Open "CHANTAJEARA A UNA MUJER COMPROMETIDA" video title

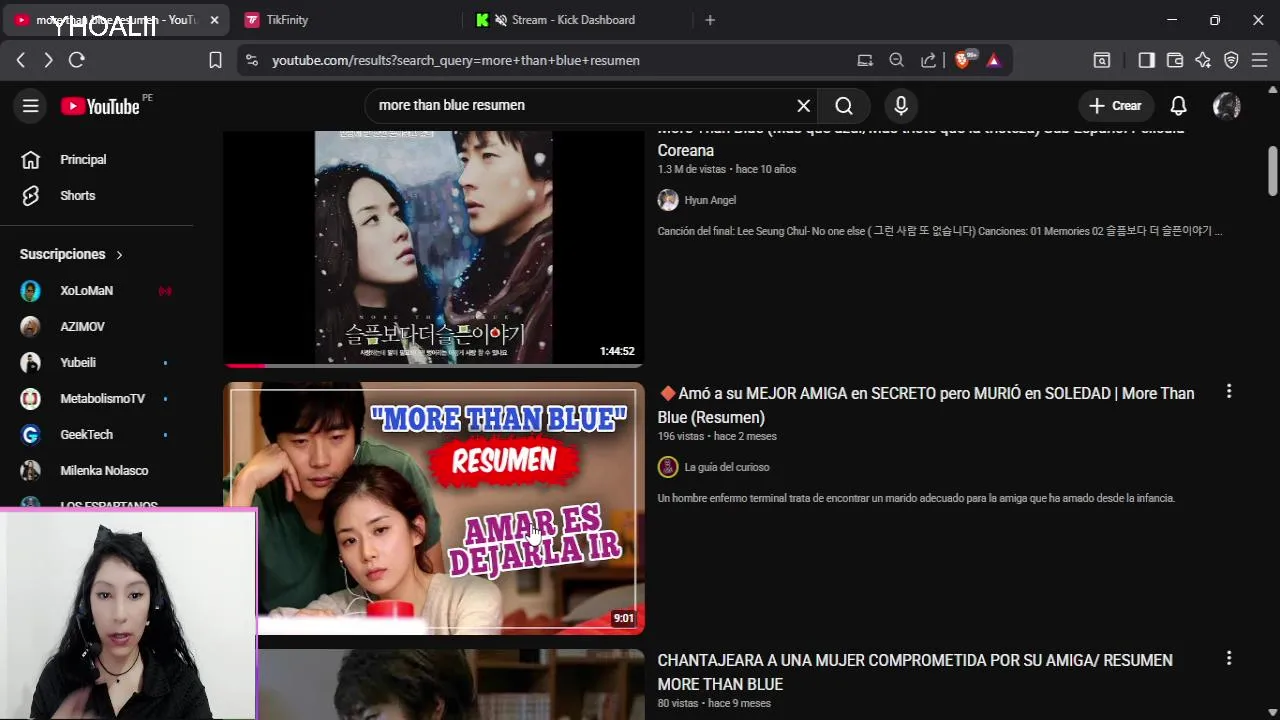(x=915, y=672)
